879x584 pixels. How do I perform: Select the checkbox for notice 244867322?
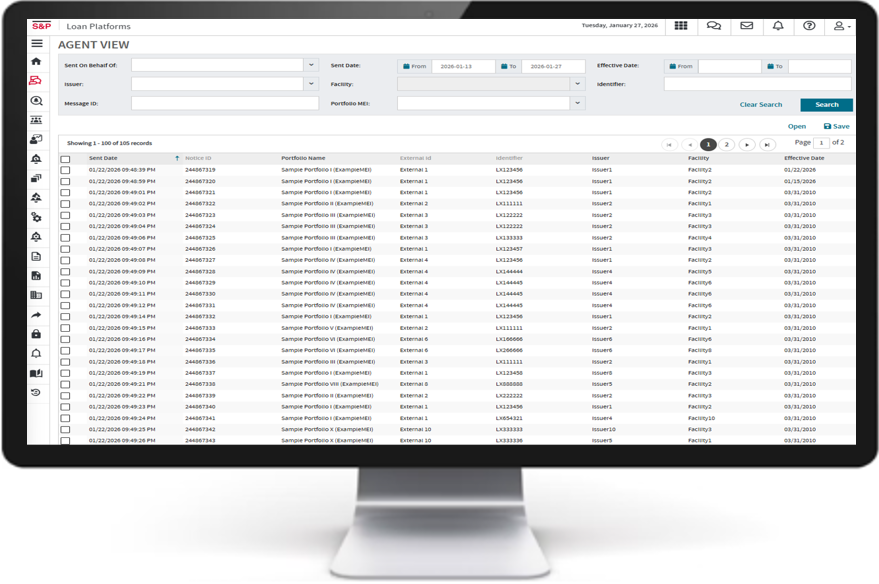pos(66,204)
